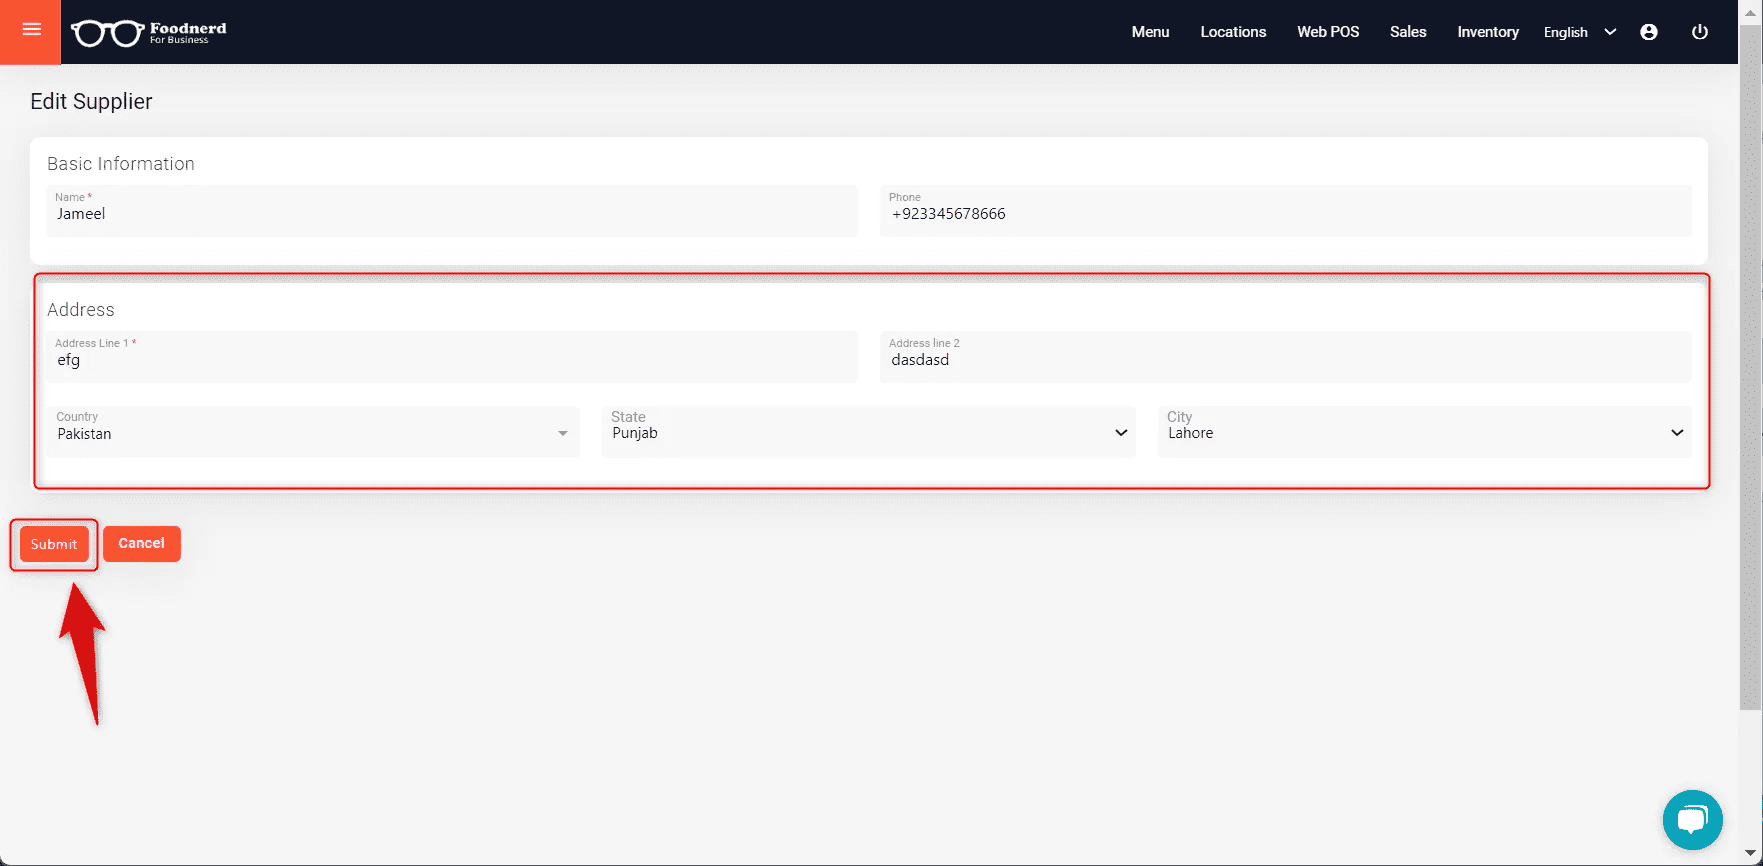Click the Foodnerd for Business logo
This screenshot has height=866, width=1763.
pos(149,32)
